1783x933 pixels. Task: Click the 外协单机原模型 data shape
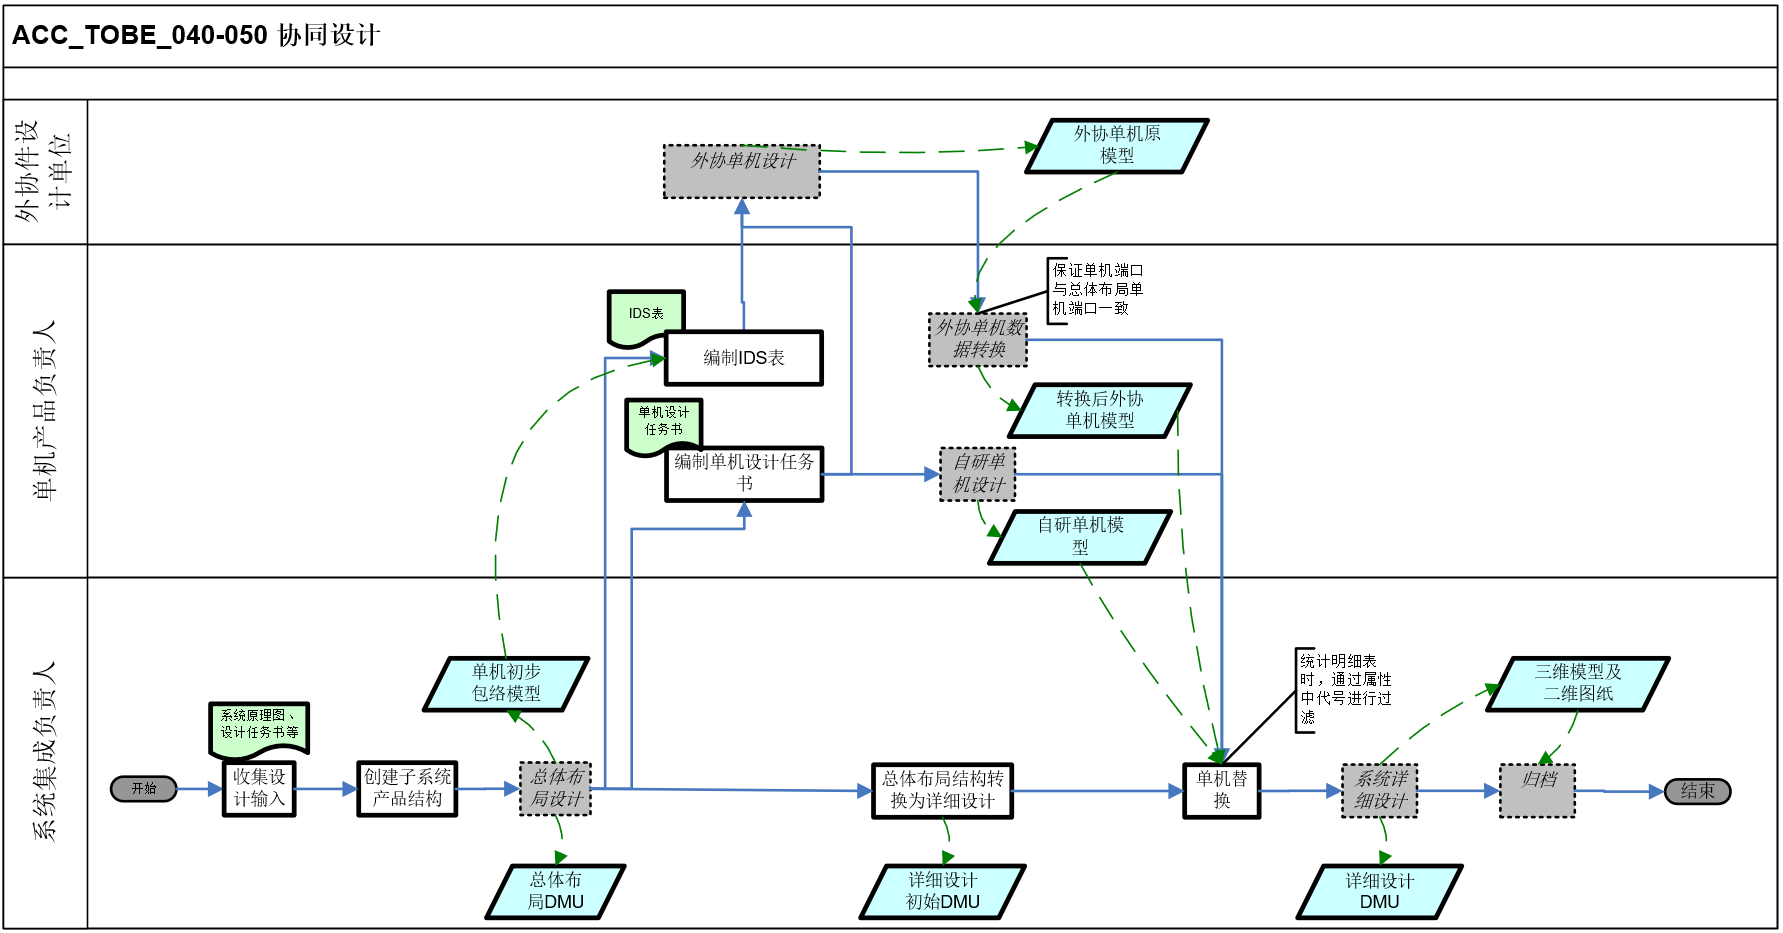point(1116,146)
